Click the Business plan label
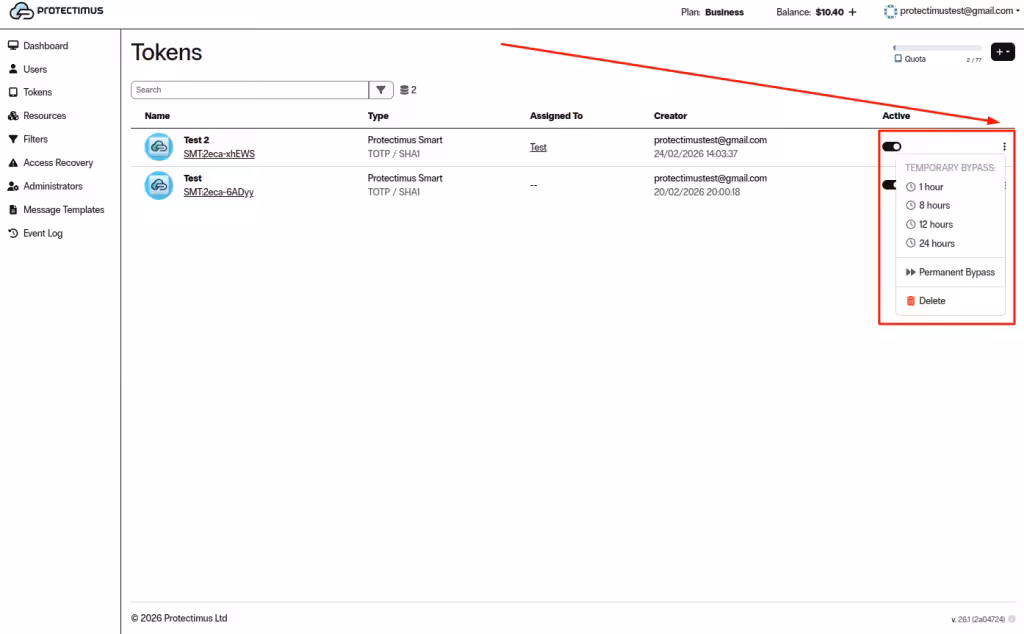 pos(724,12)
